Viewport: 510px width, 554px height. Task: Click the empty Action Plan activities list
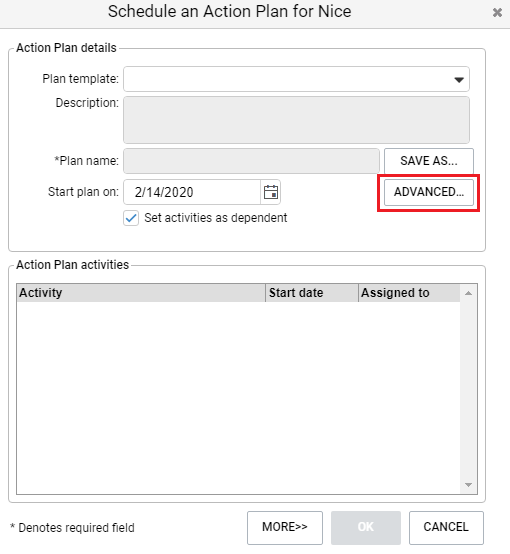pos(239,397)
